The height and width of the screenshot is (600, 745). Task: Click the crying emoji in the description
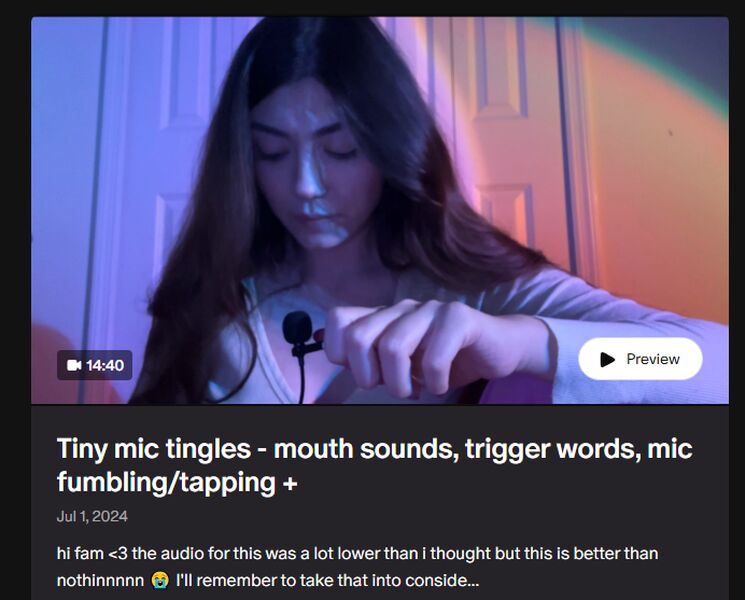pyautogui.click(x=160, y=581)
